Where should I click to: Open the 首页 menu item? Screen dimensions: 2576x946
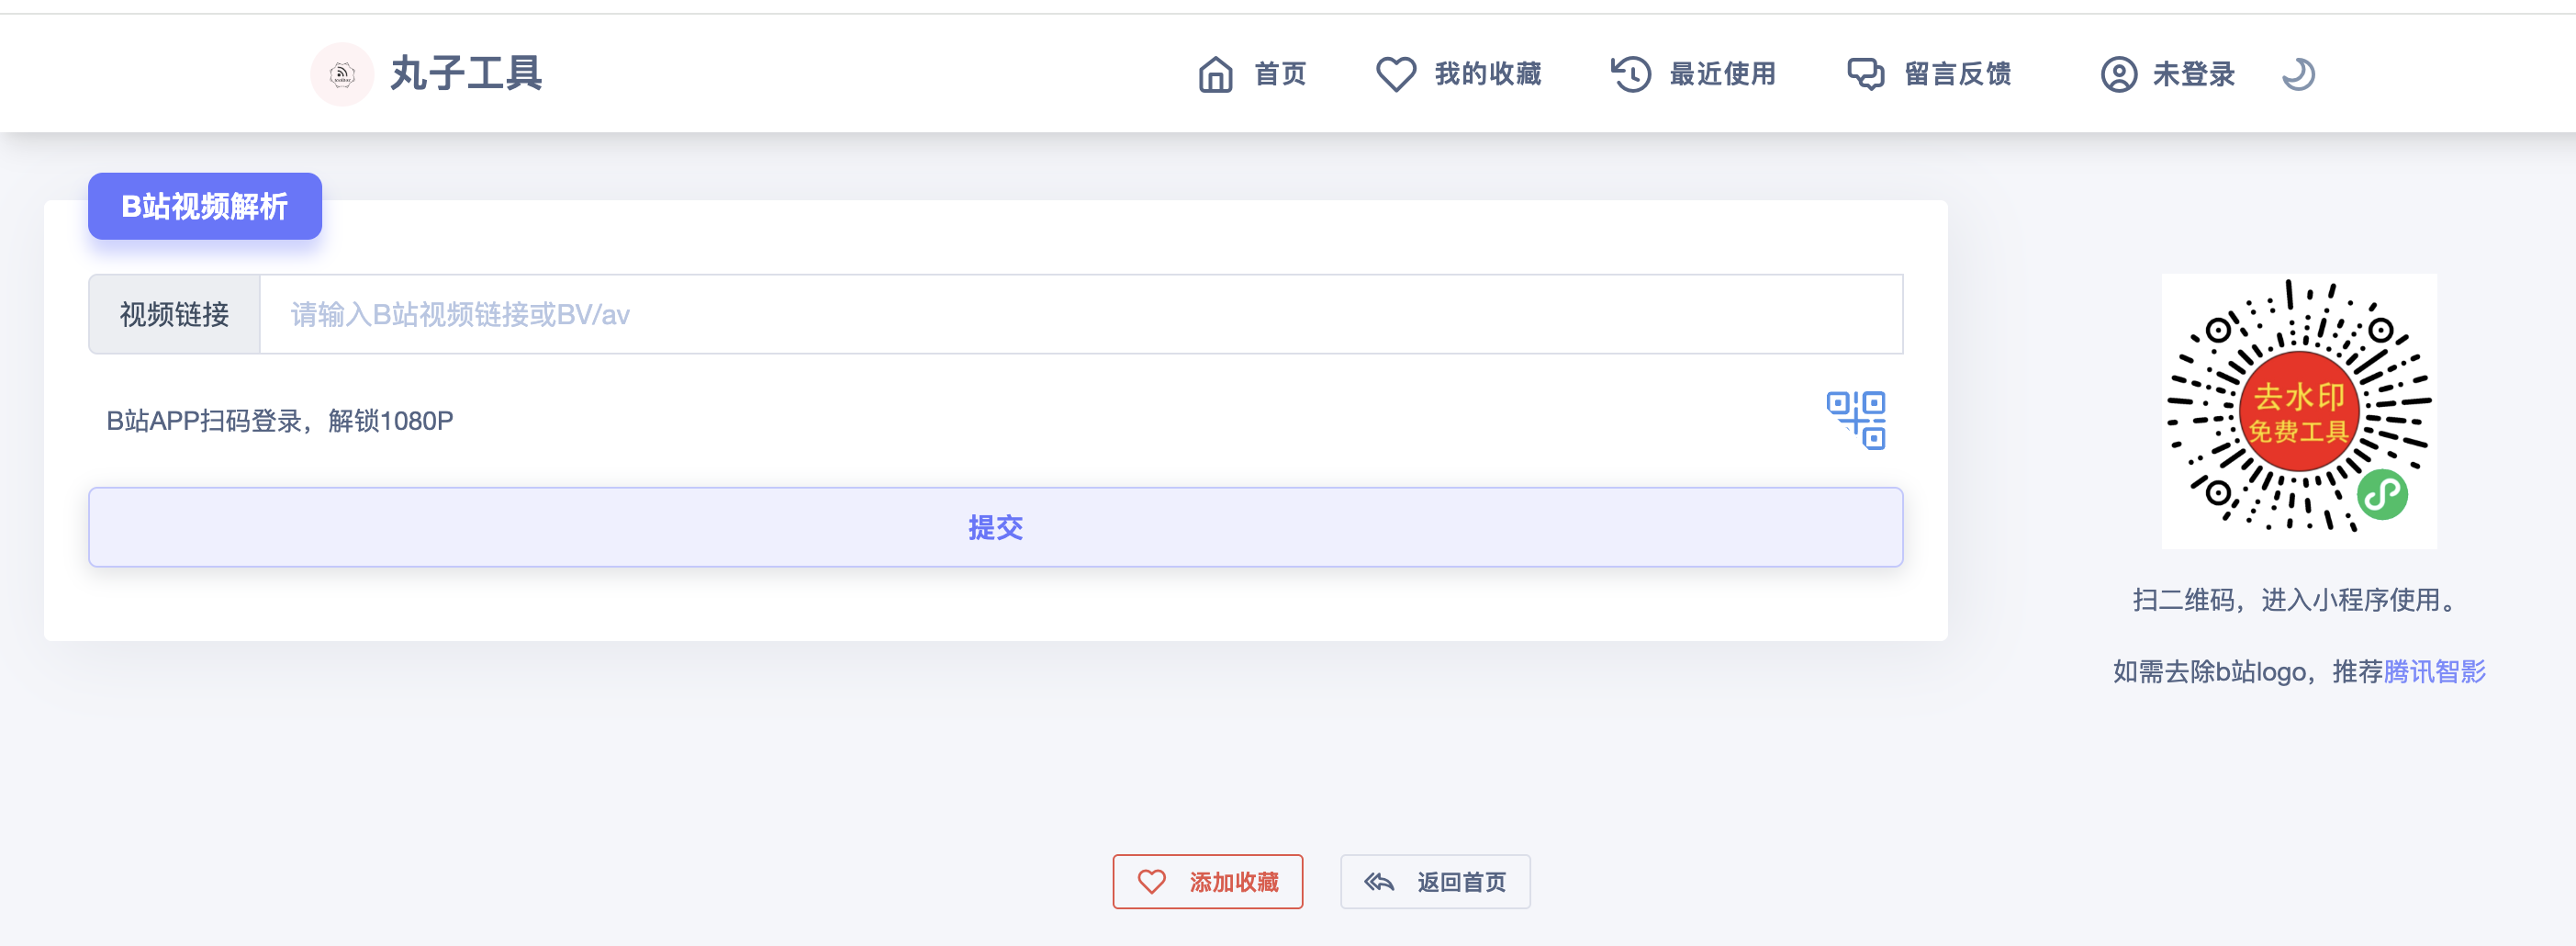1280,74
